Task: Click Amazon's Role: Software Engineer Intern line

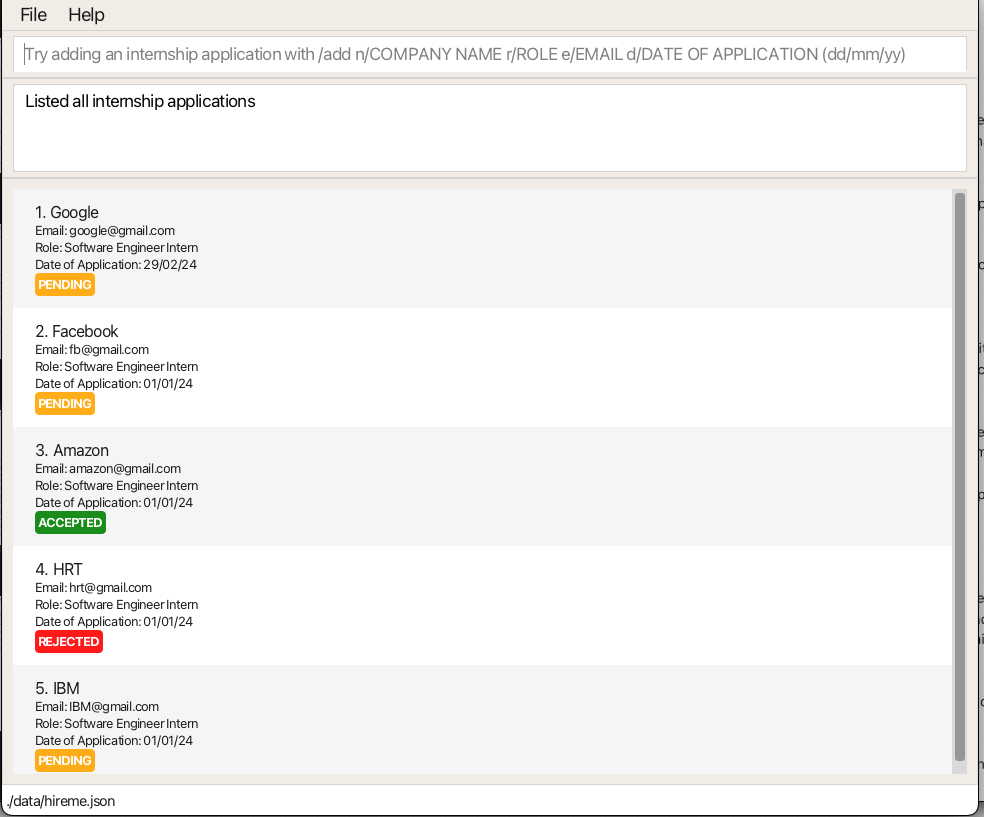Action: (x=117, y=486)
